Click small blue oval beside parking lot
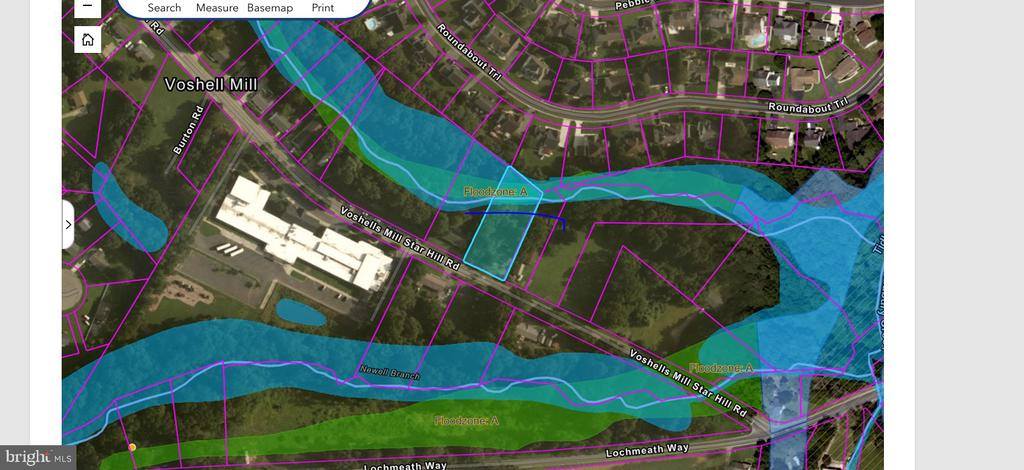Screen dimensions: 1024x470 (300, 312)
